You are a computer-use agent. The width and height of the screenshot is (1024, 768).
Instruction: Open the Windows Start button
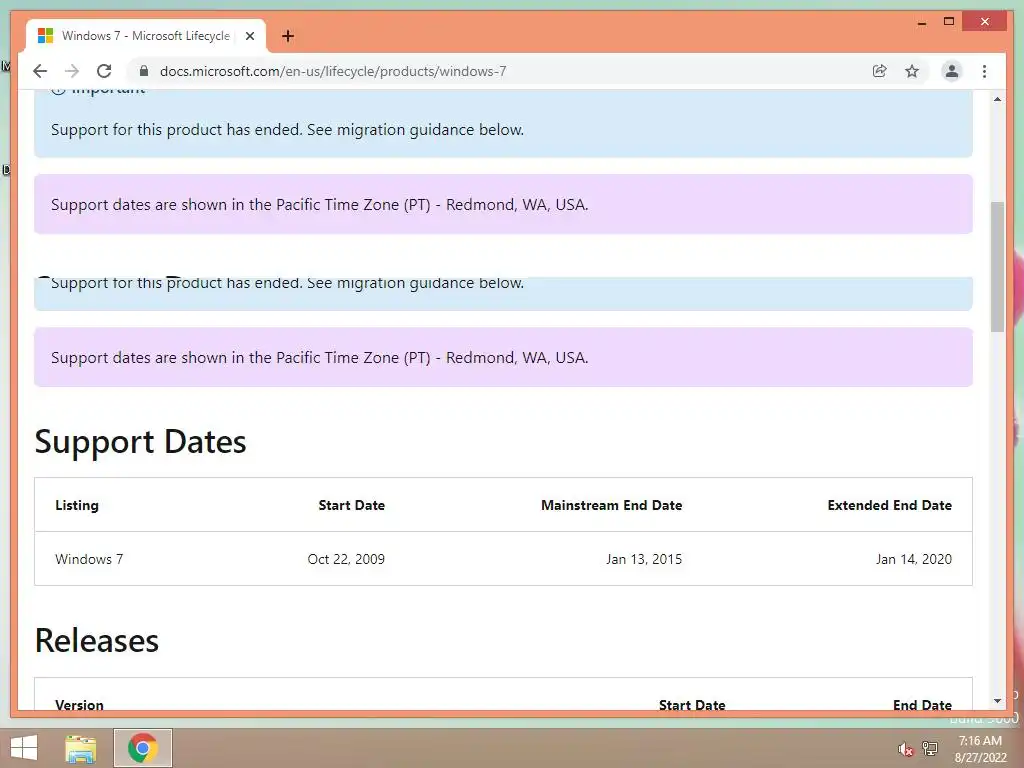tap(24, 748)
